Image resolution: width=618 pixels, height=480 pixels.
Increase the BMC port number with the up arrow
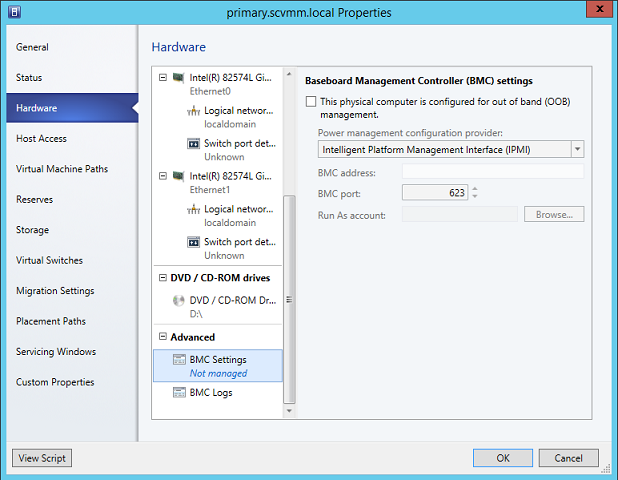click(x=475, y=189)
